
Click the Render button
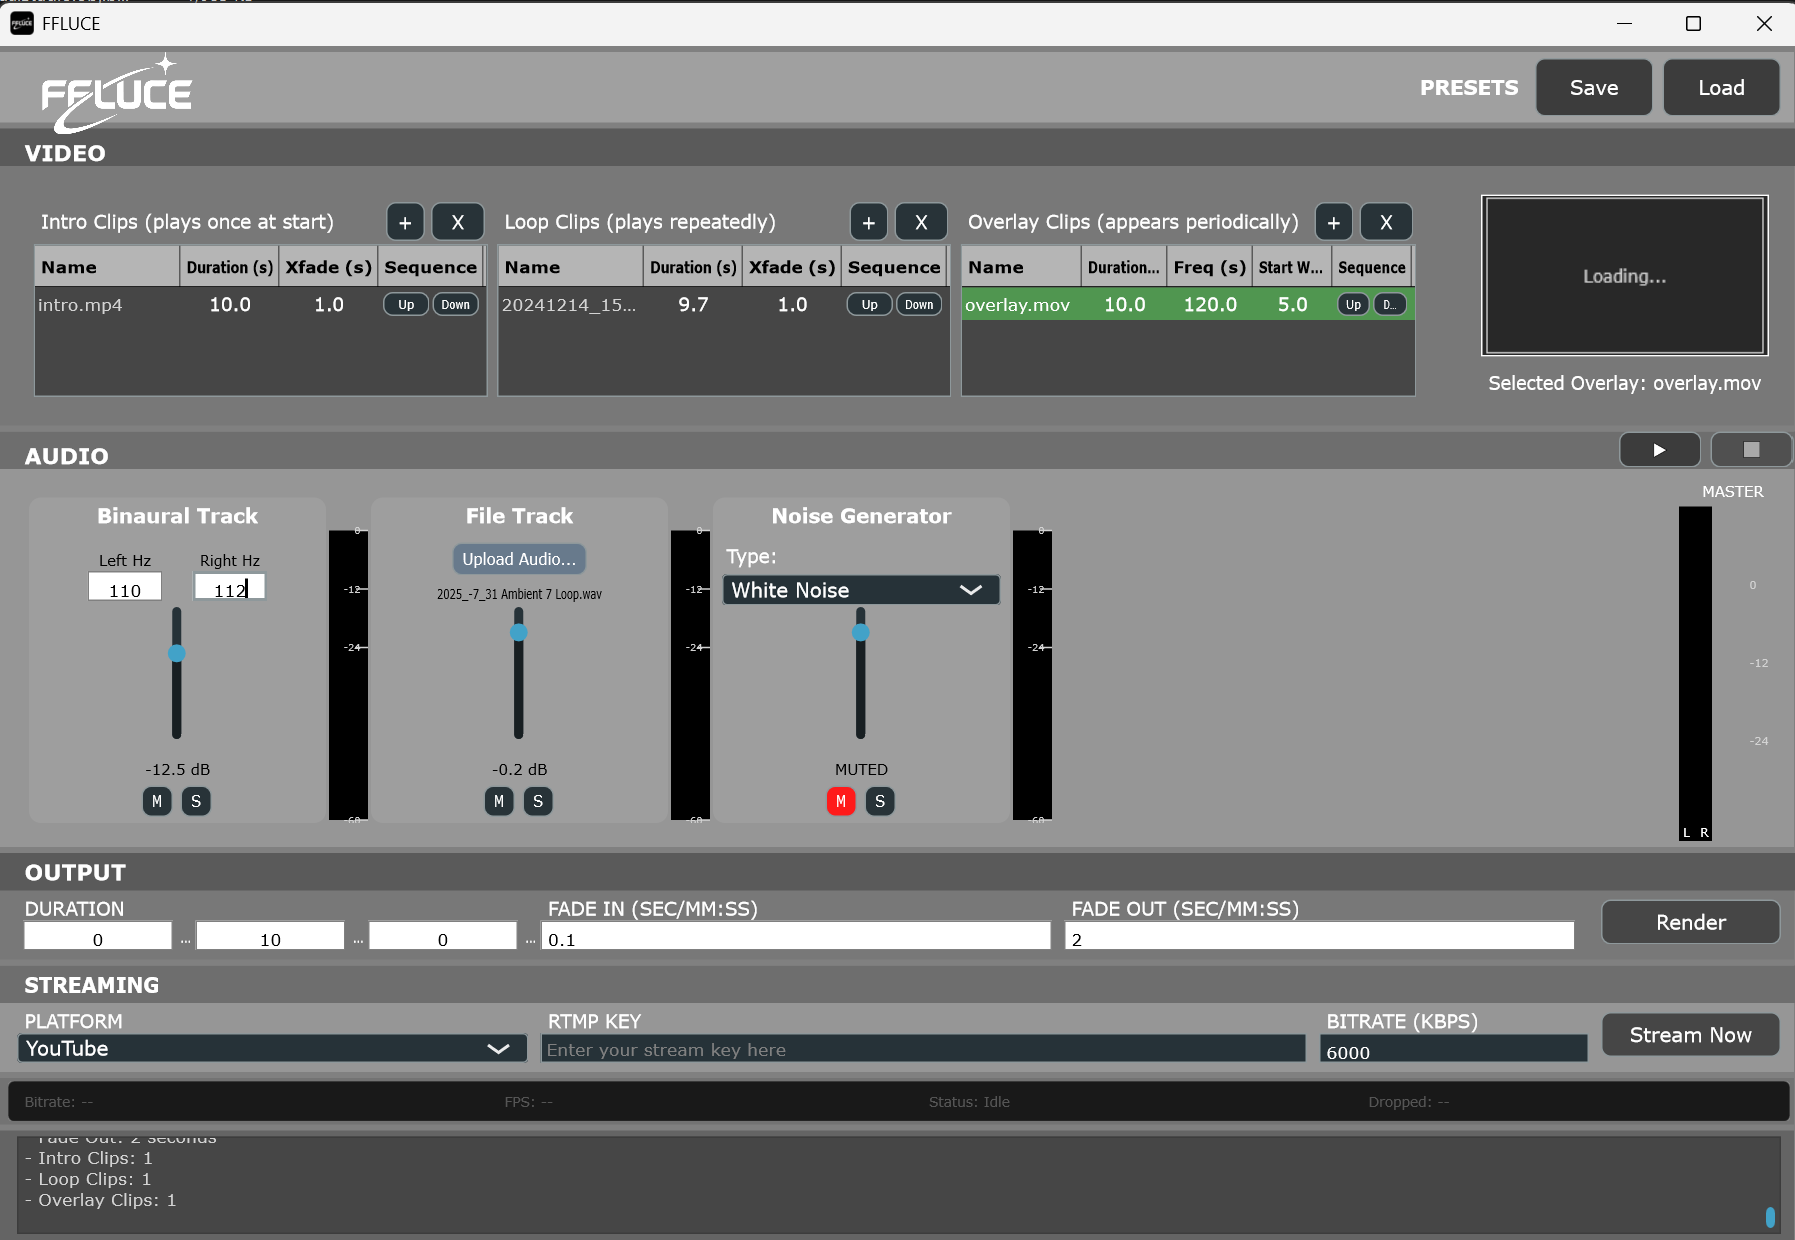click(x=1690, y=922)
